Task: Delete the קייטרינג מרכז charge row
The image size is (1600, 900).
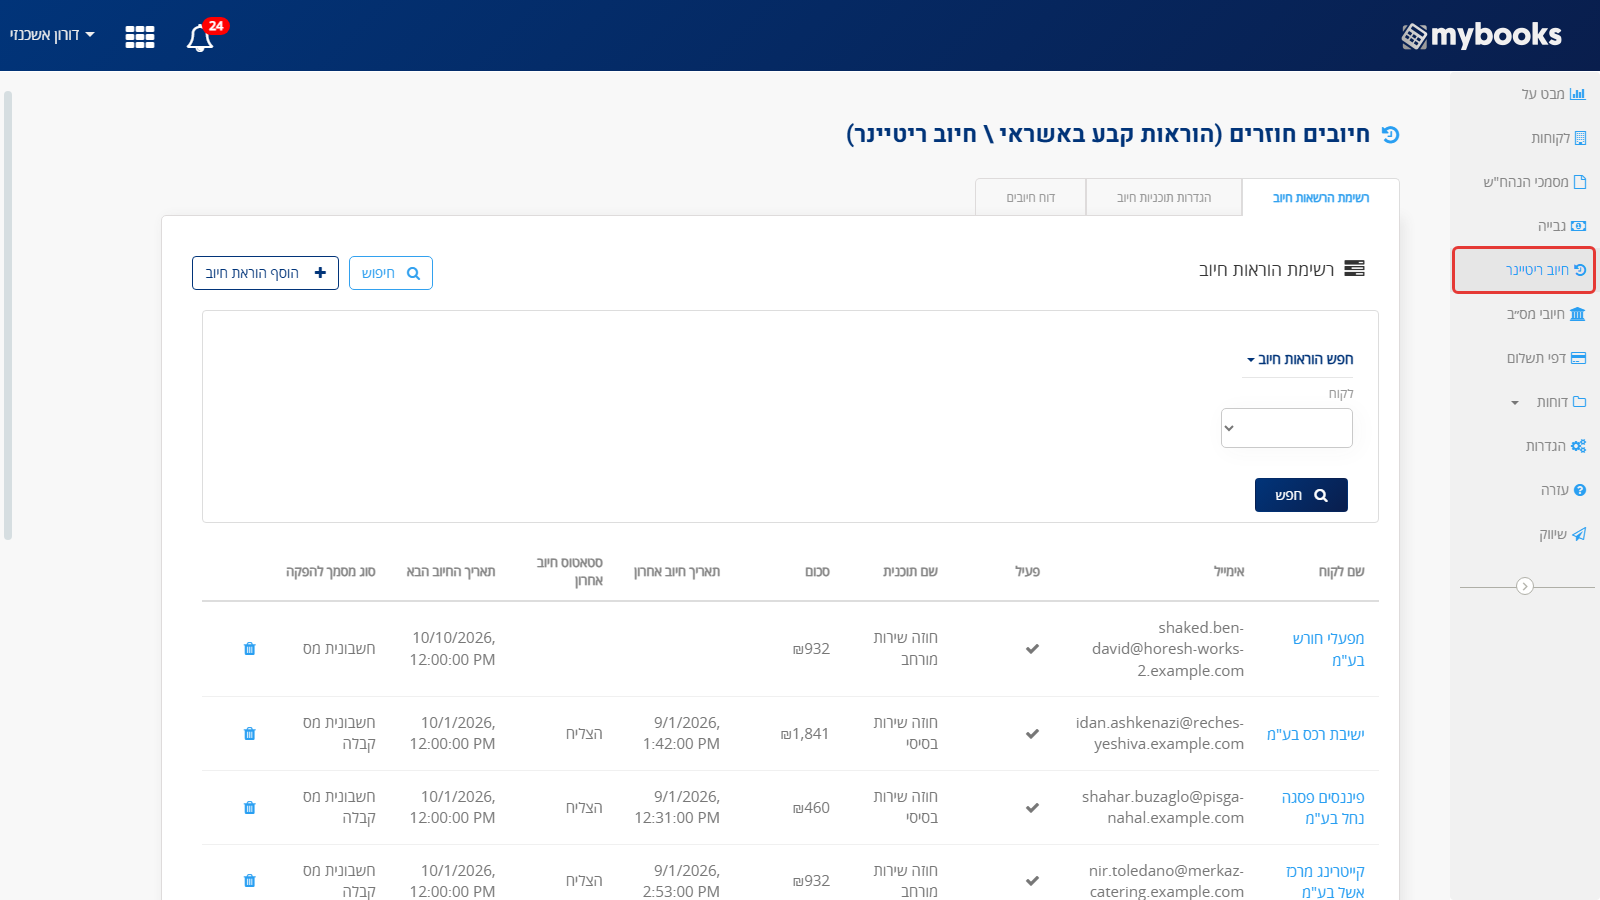Action: (x=250, y=881)
